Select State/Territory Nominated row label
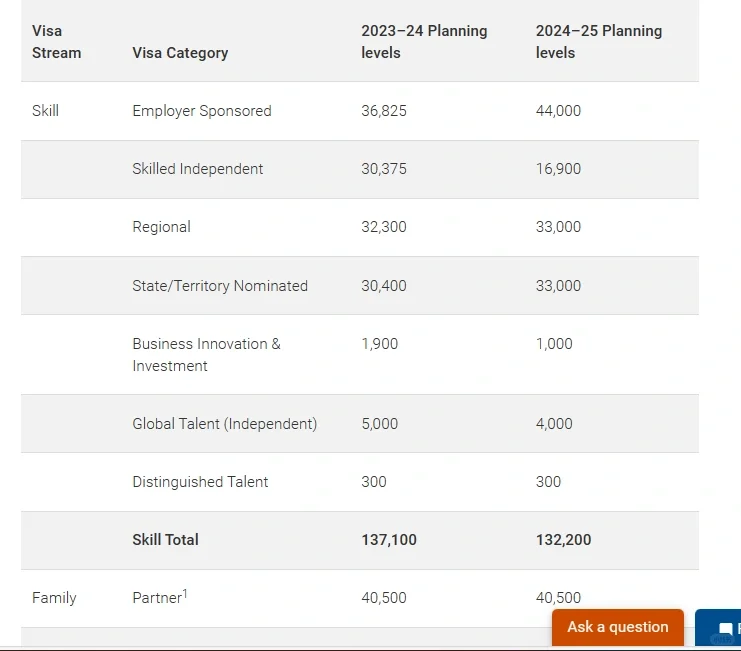This screenshot has width=741, height=651. [220, 286]
